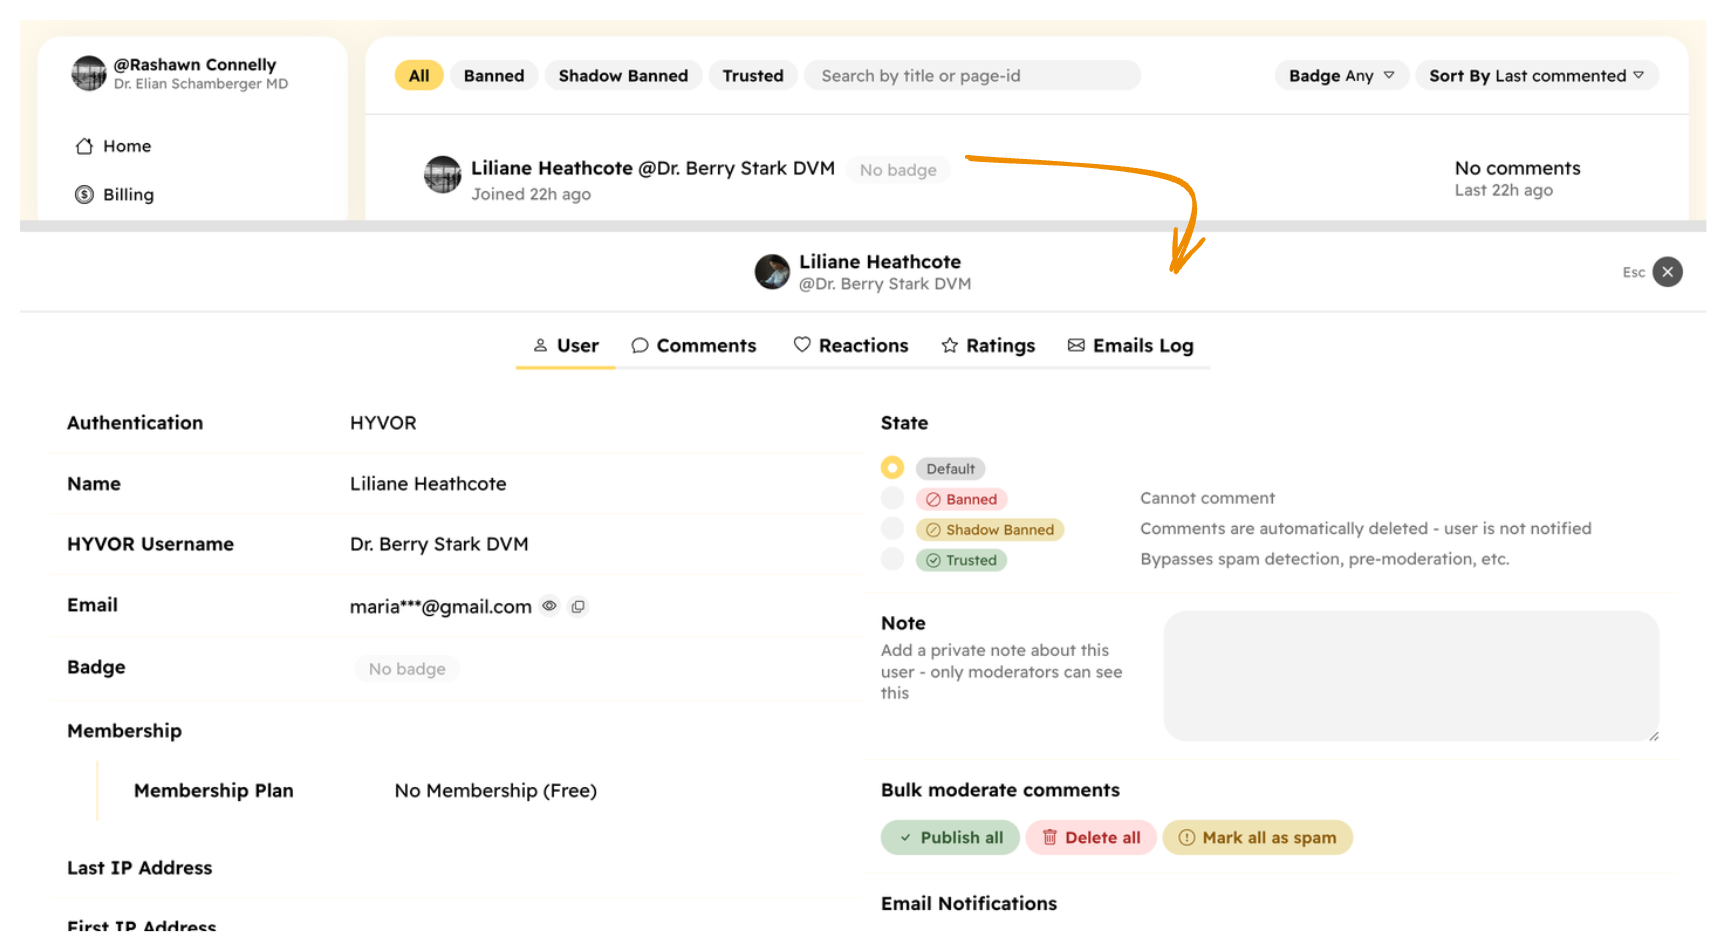Open the Emails Log tab
Image resolution: width=1726 pixels, height=951 pixels.
click(1130, 346)
